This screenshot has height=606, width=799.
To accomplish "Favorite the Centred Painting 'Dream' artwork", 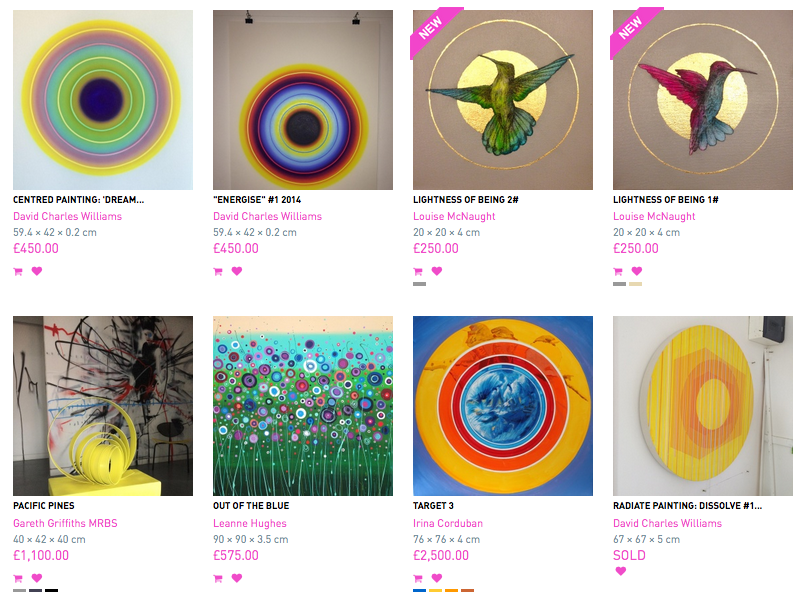I will click(x=37, y=271).
